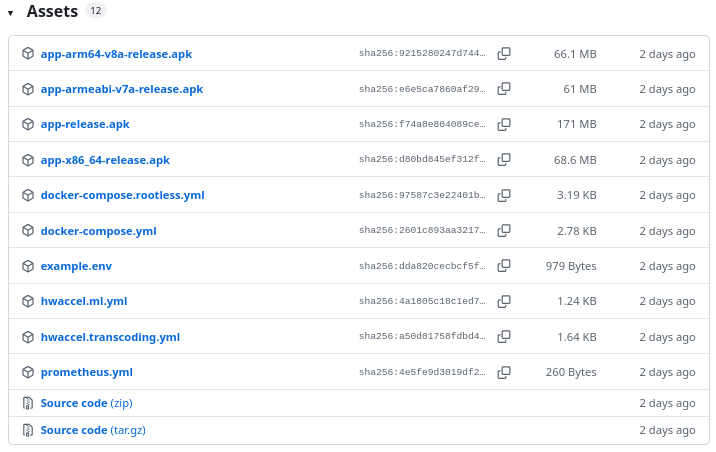
Task: Select hash text sha256:a50d01758fdbd4…
Action: tap(422, 336)
